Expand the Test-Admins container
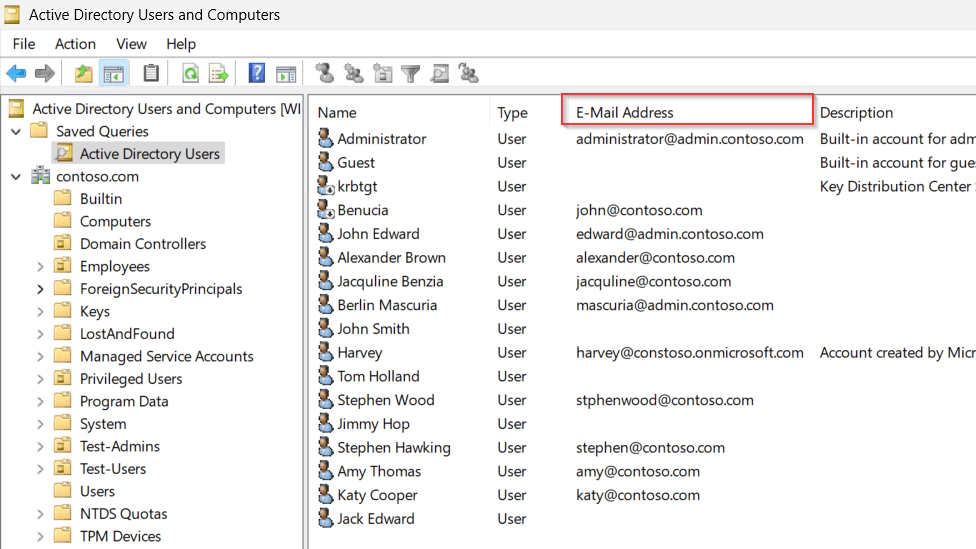Viewport: 976px width, 549px height. pos(40,446)
